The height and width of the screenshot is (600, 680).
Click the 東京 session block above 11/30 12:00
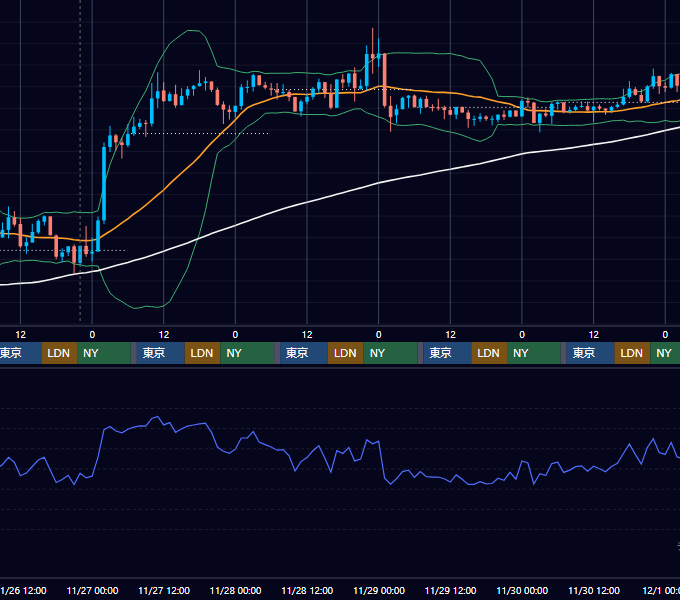click(x=590, y=353)
